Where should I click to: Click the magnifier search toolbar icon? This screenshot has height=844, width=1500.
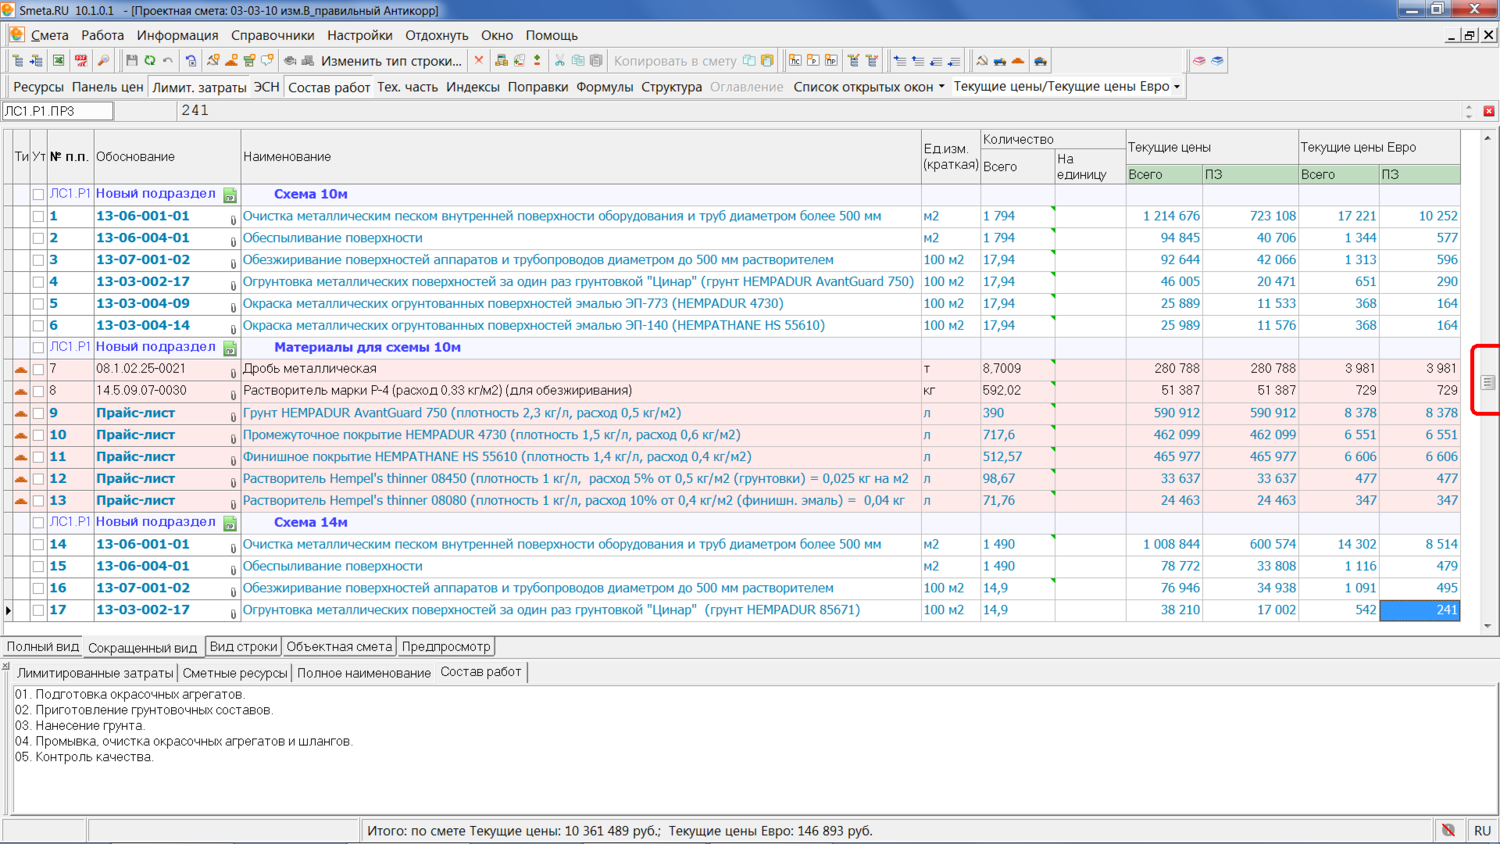pos(103,61)
